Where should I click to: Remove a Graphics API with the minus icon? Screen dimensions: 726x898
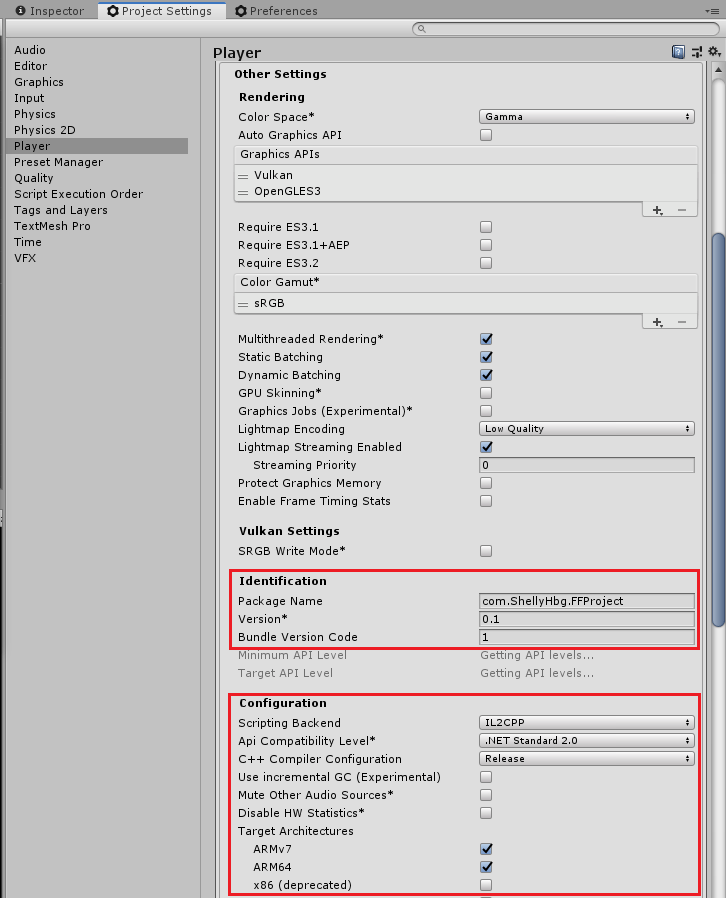coord(682,210)
